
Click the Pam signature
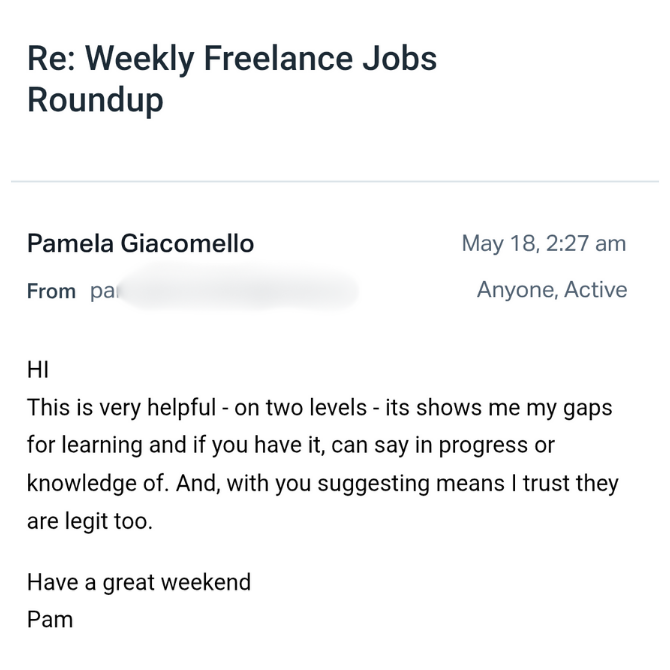tap(50, 619)
